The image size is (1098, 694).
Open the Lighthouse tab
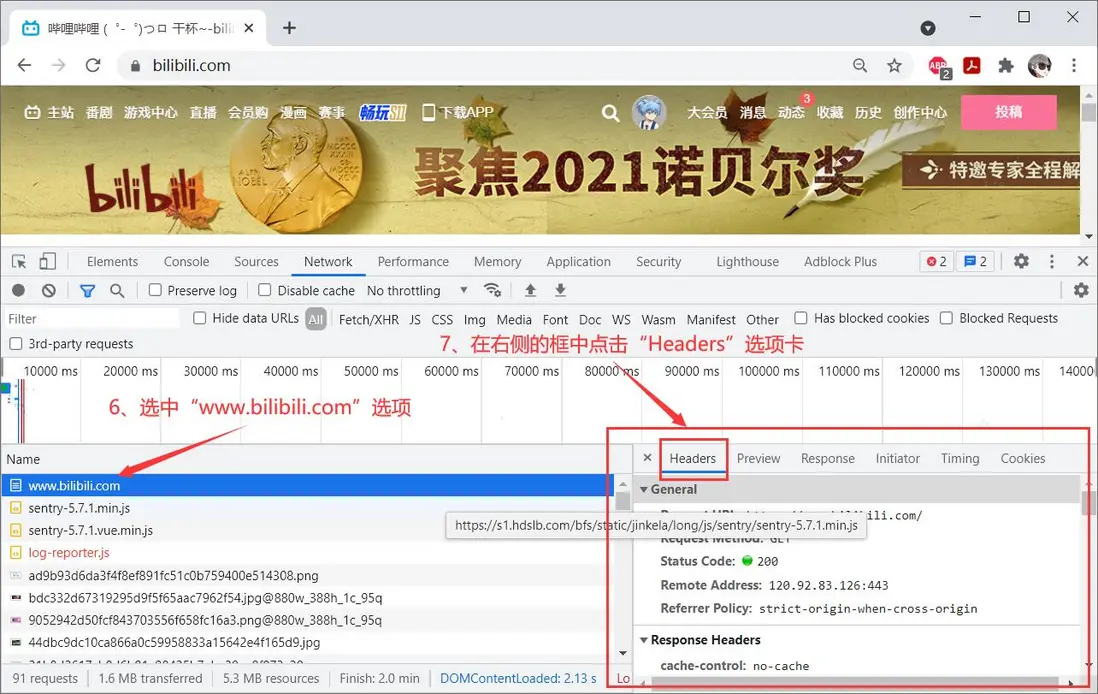coord(747,261)
